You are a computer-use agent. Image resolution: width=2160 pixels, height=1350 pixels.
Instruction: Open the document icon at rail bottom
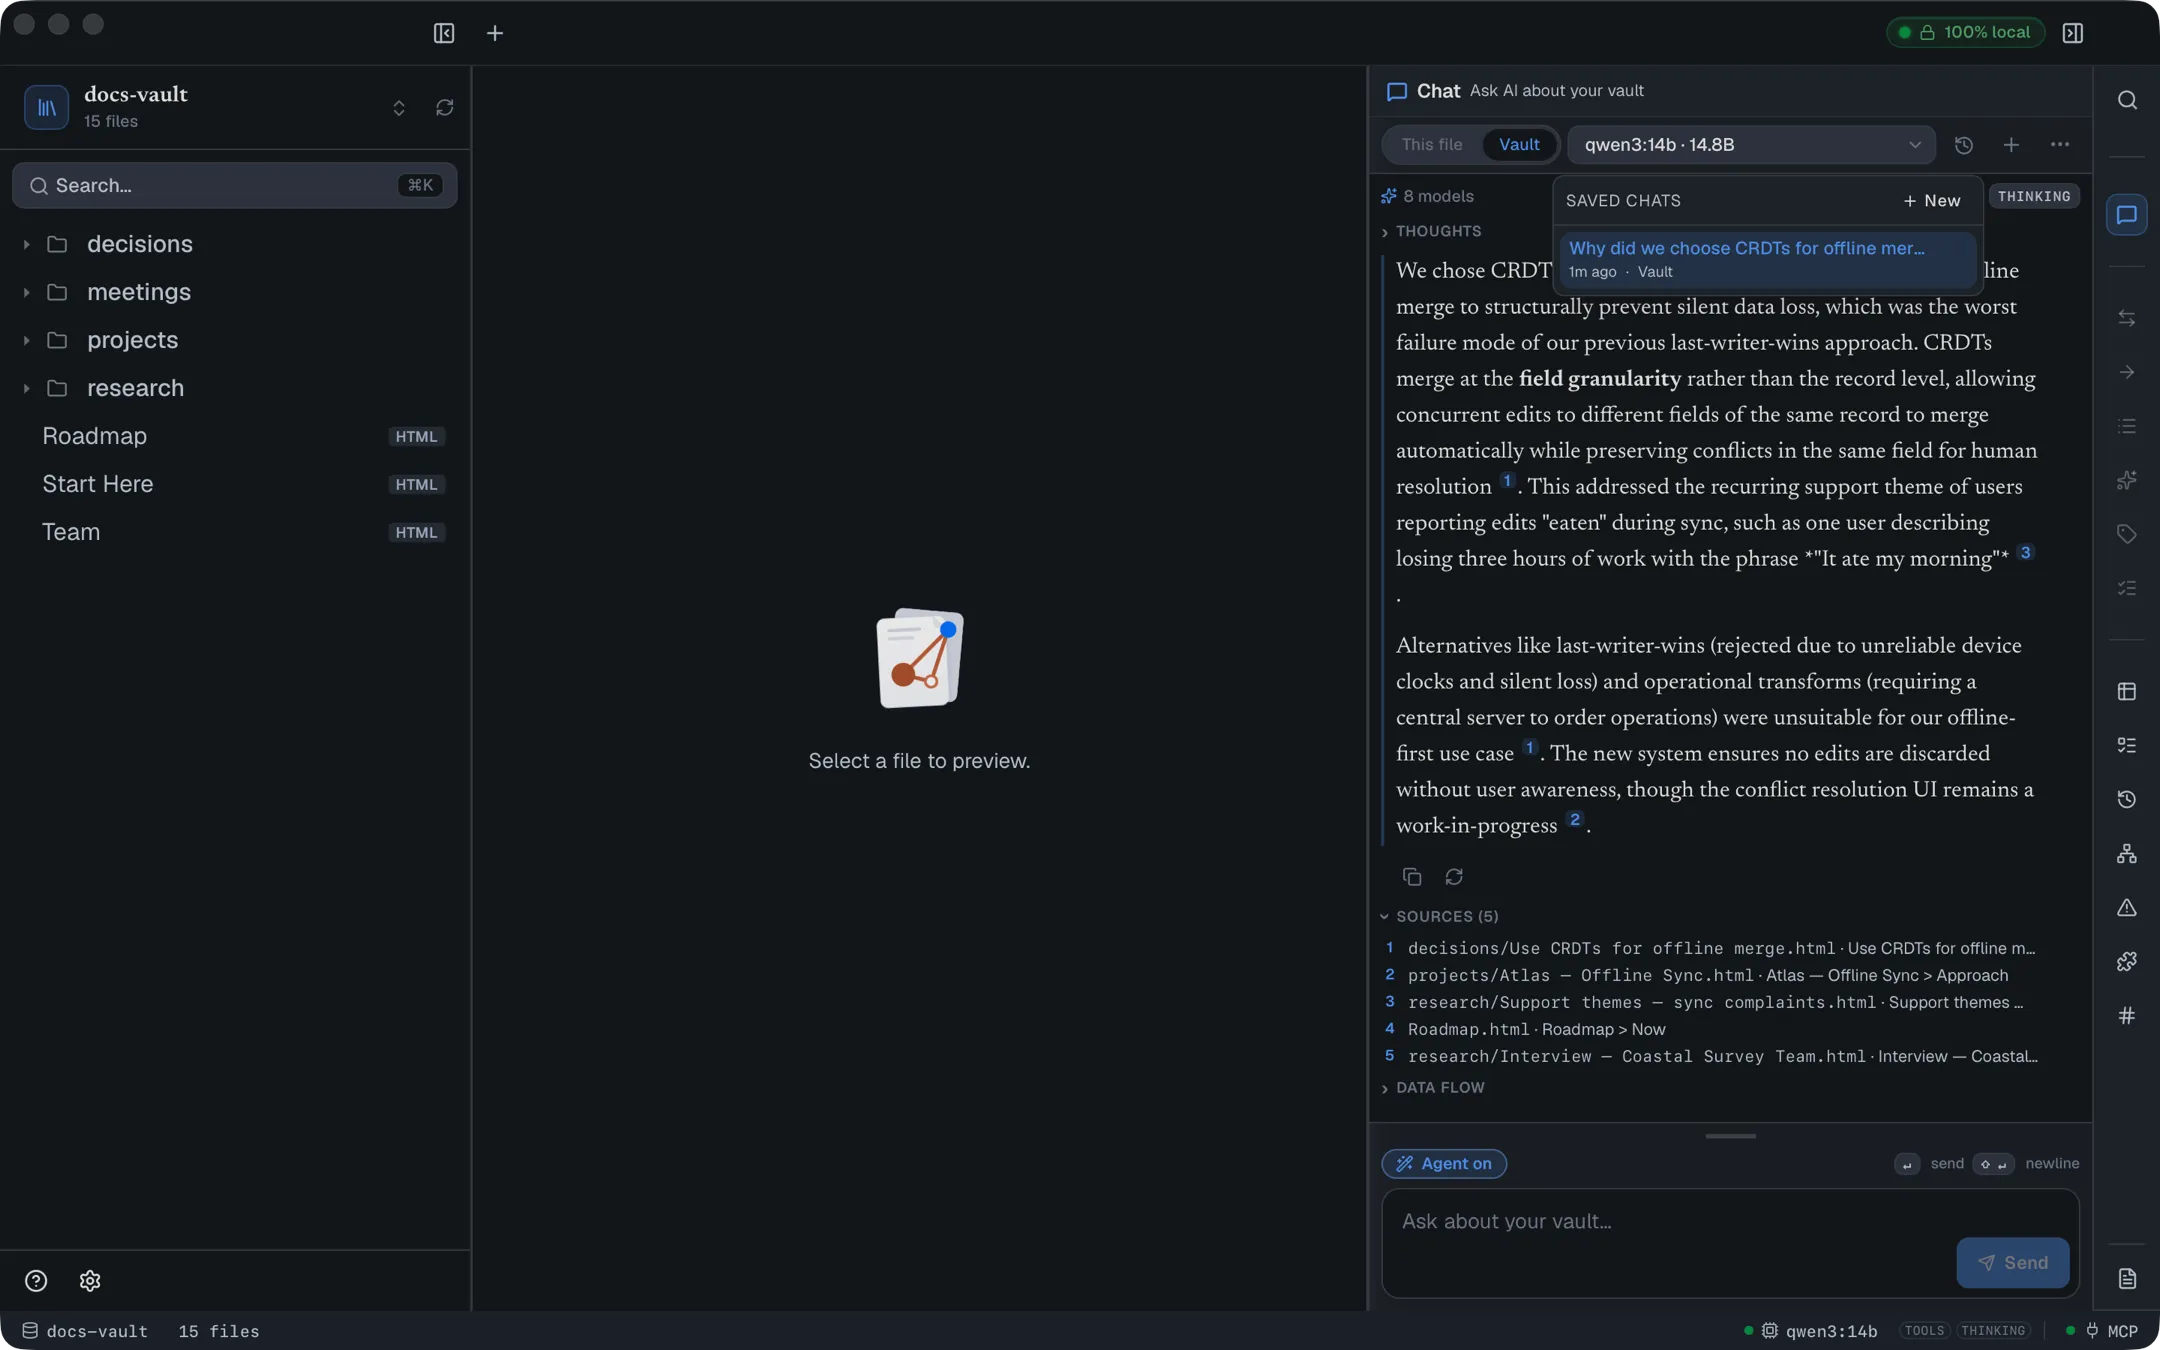(2127, 1279)
